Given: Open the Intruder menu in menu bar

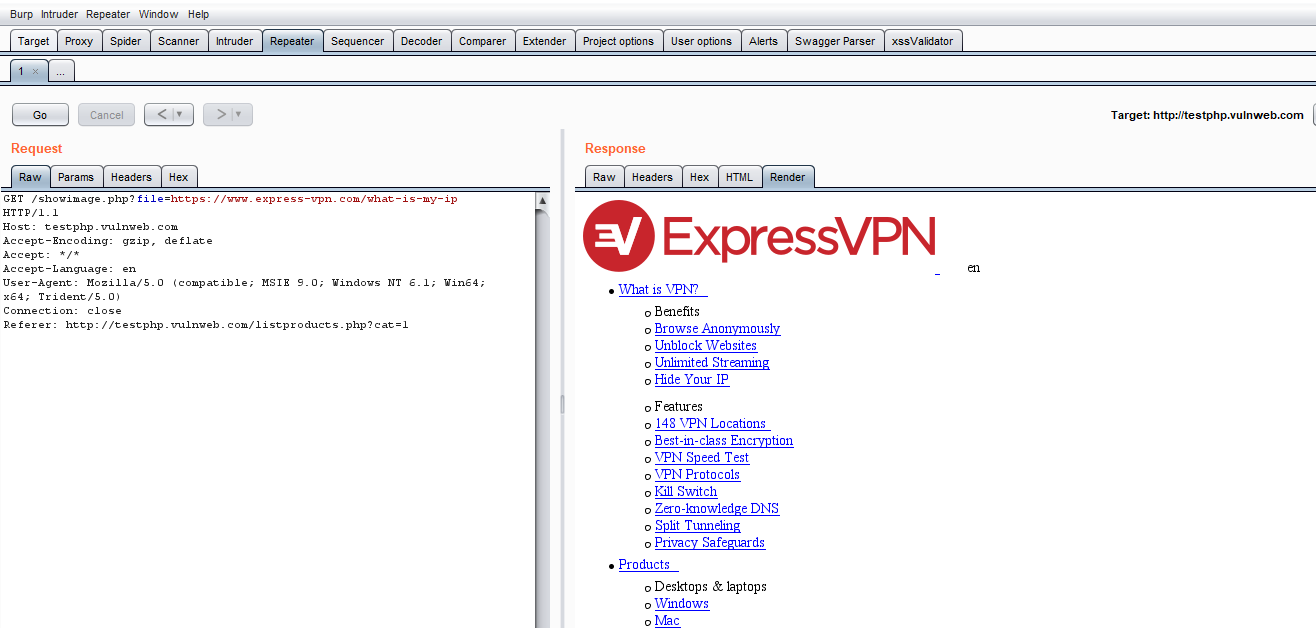Looking at the screenshot, I should tap(59, 14).
